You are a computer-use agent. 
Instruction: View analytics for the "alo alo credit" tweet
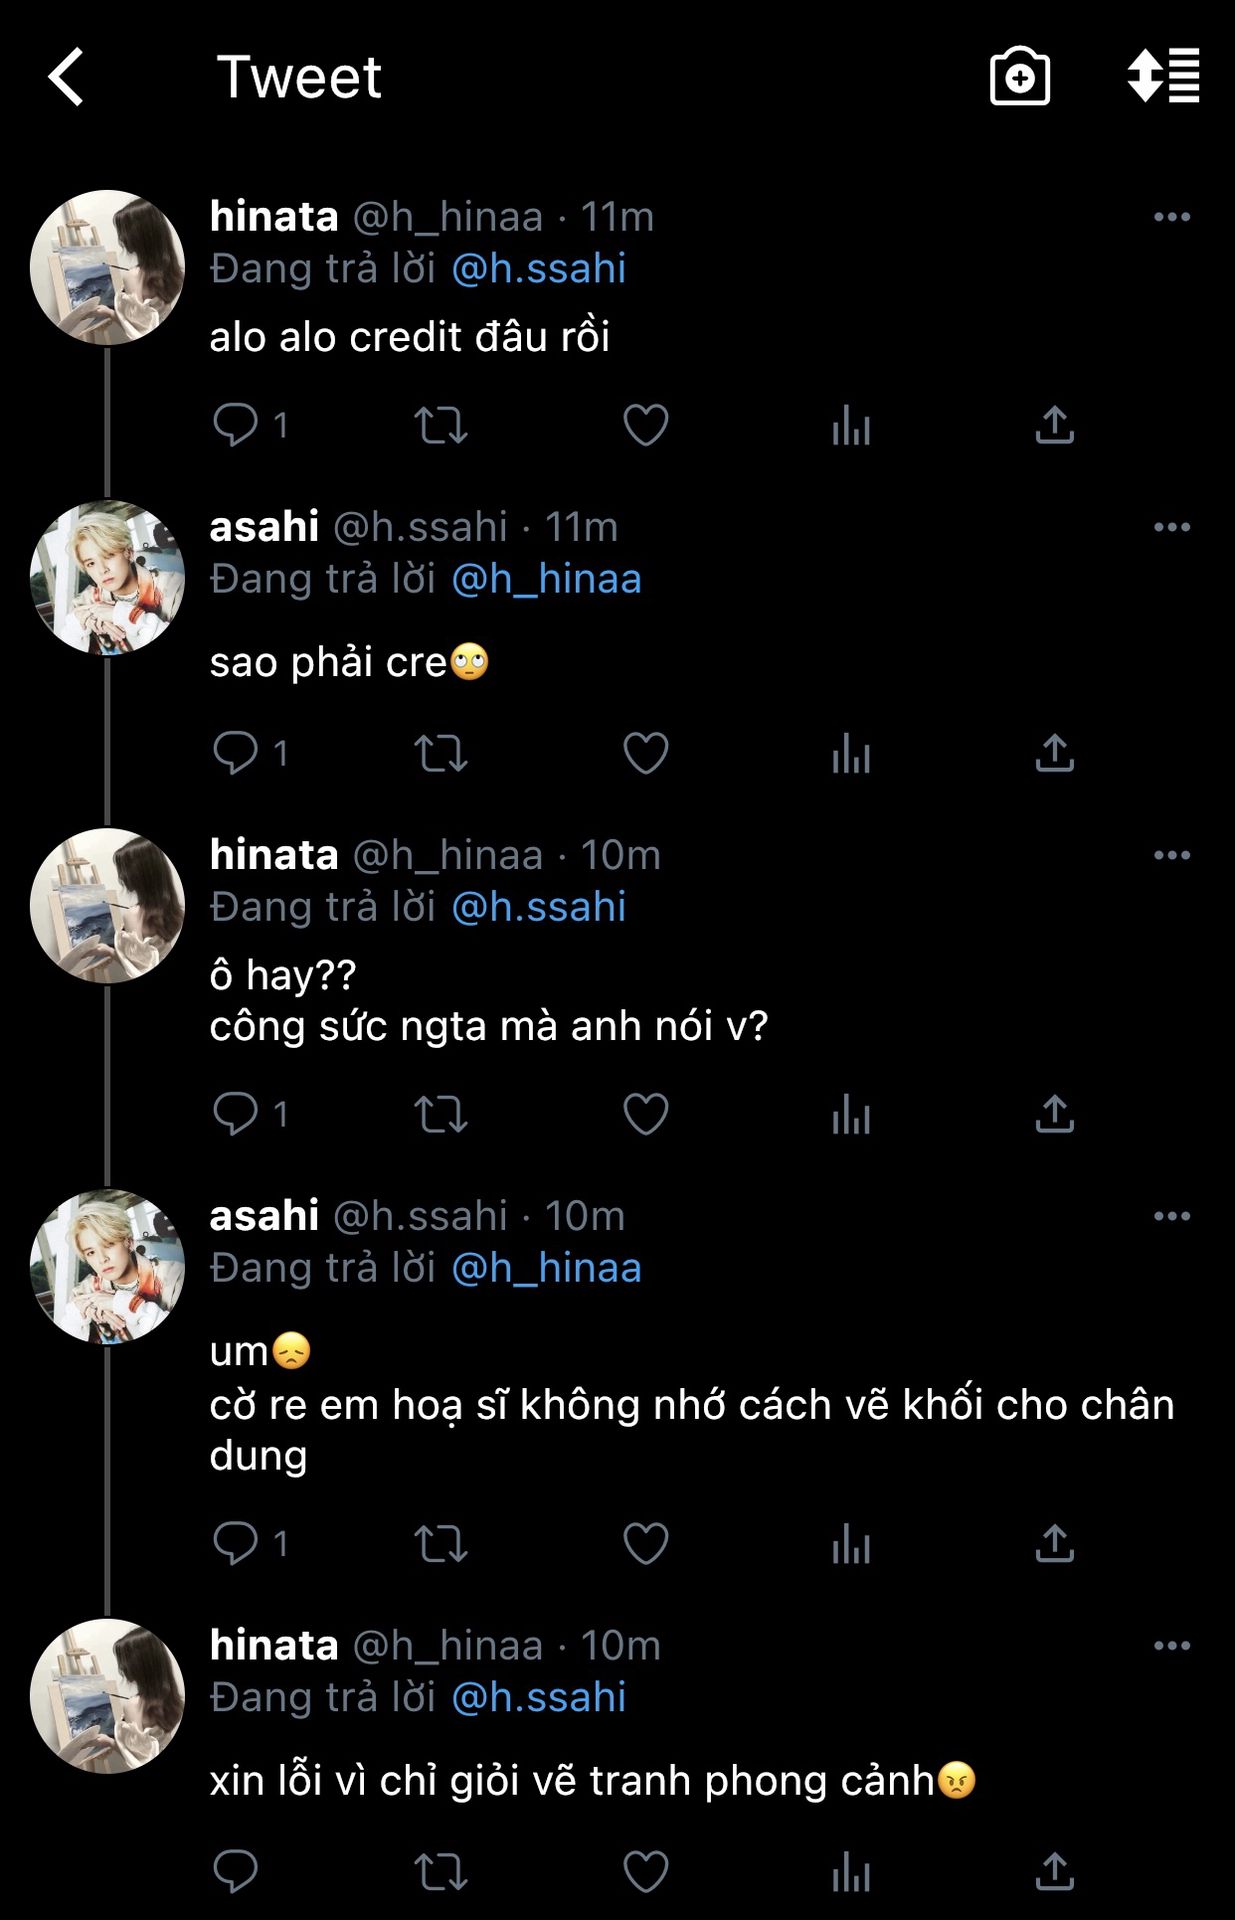tap(851, 425)
